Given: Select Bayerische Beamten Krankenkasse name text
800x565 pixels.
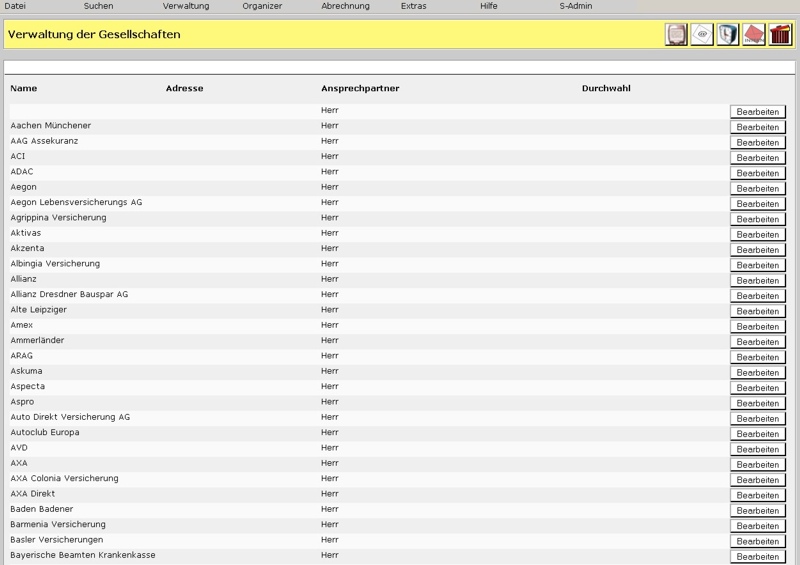Looking at the screenshot, I should pyautogui.click(x=83, y=555).
